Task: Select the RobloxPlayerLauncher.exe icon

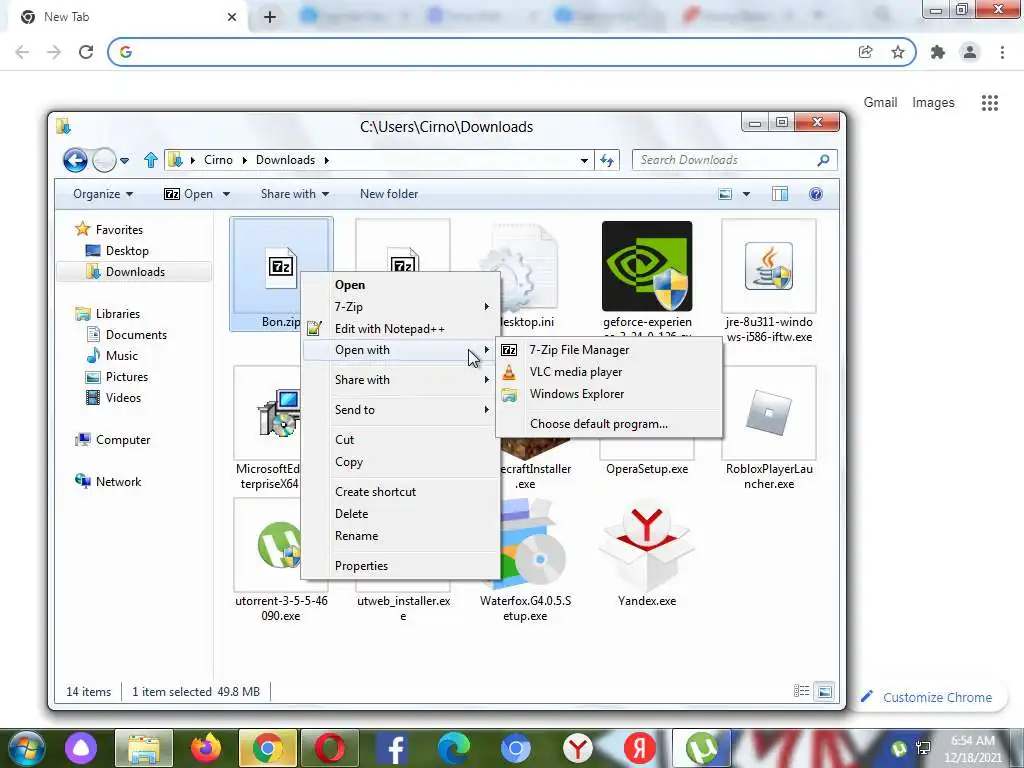Action: (x=769, y=413)
